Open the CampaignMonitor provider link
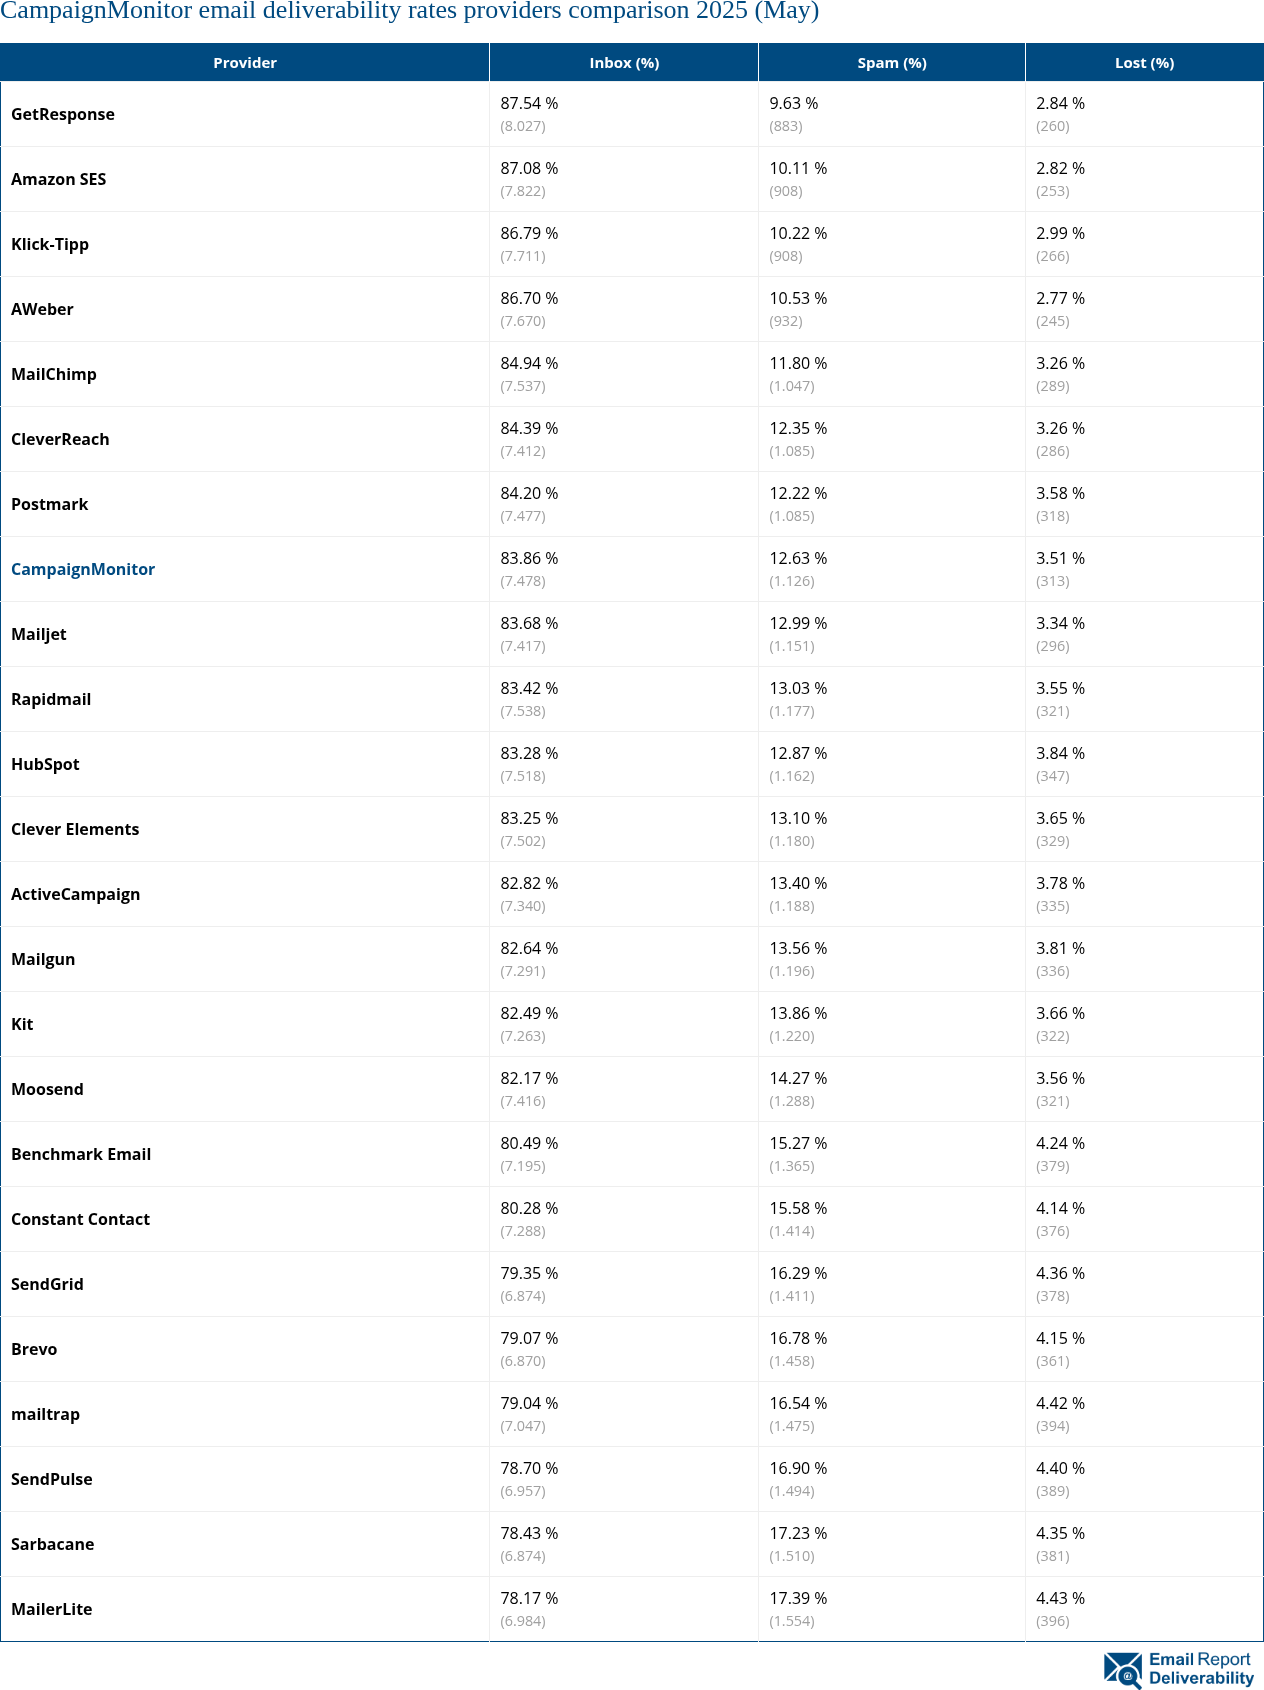The width and height of the screenshot is (1264, 1690). pyautogui.click(x=83, y=569)
